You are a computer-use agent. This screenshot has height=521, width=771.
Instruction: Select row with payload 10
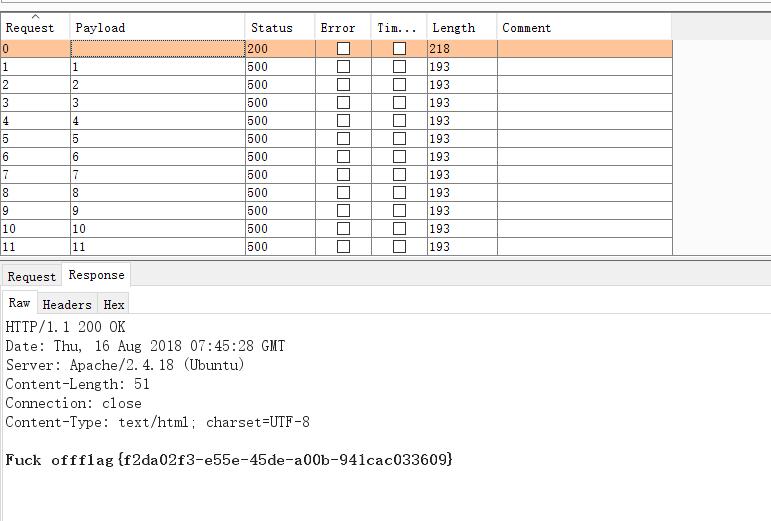(150, 229)
